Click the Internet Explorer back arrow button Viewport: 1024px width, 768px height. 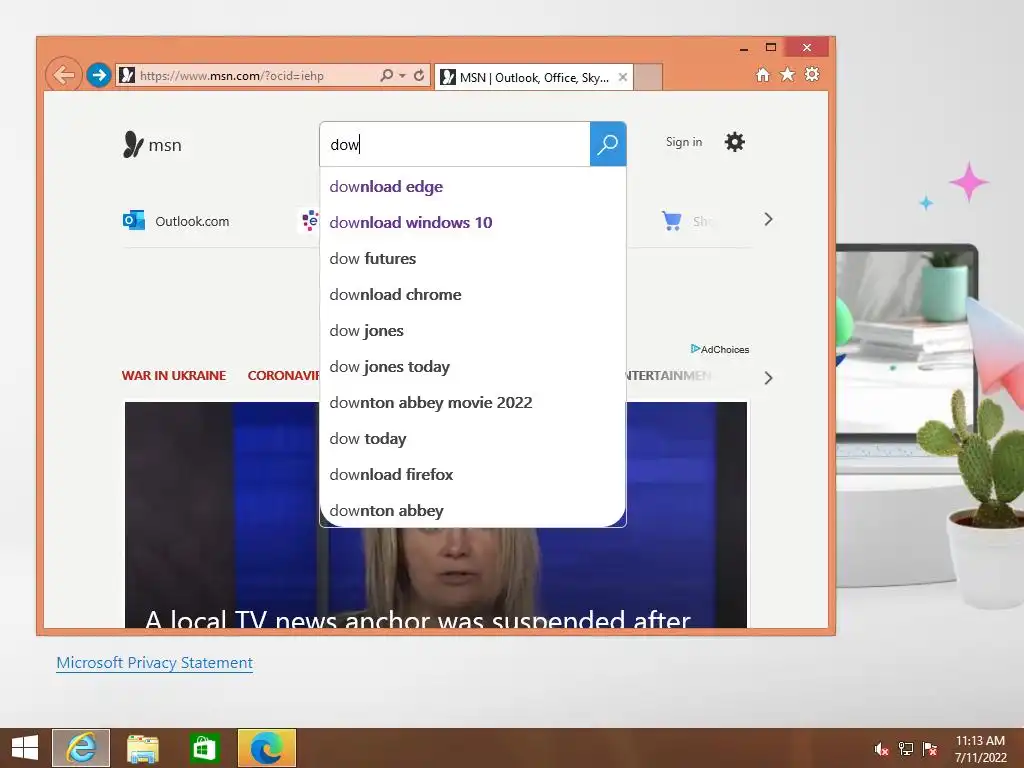(x=63, y=75)
